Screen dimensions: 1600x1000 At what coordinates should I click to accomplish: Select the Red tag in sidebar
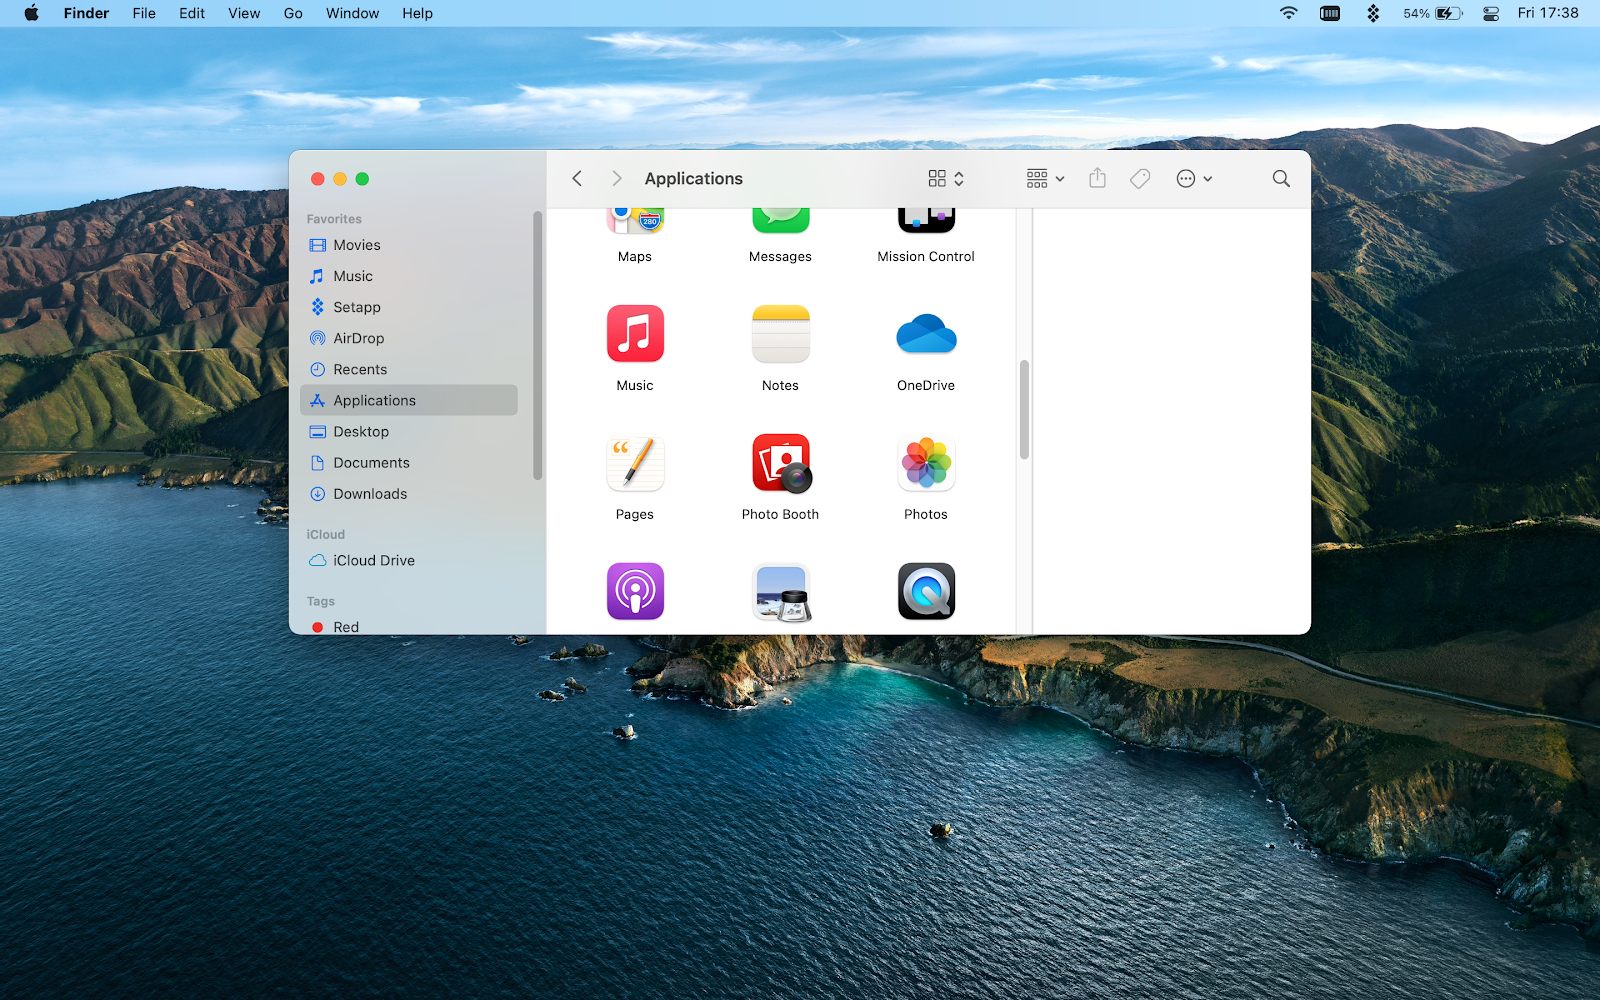[409, 626]
